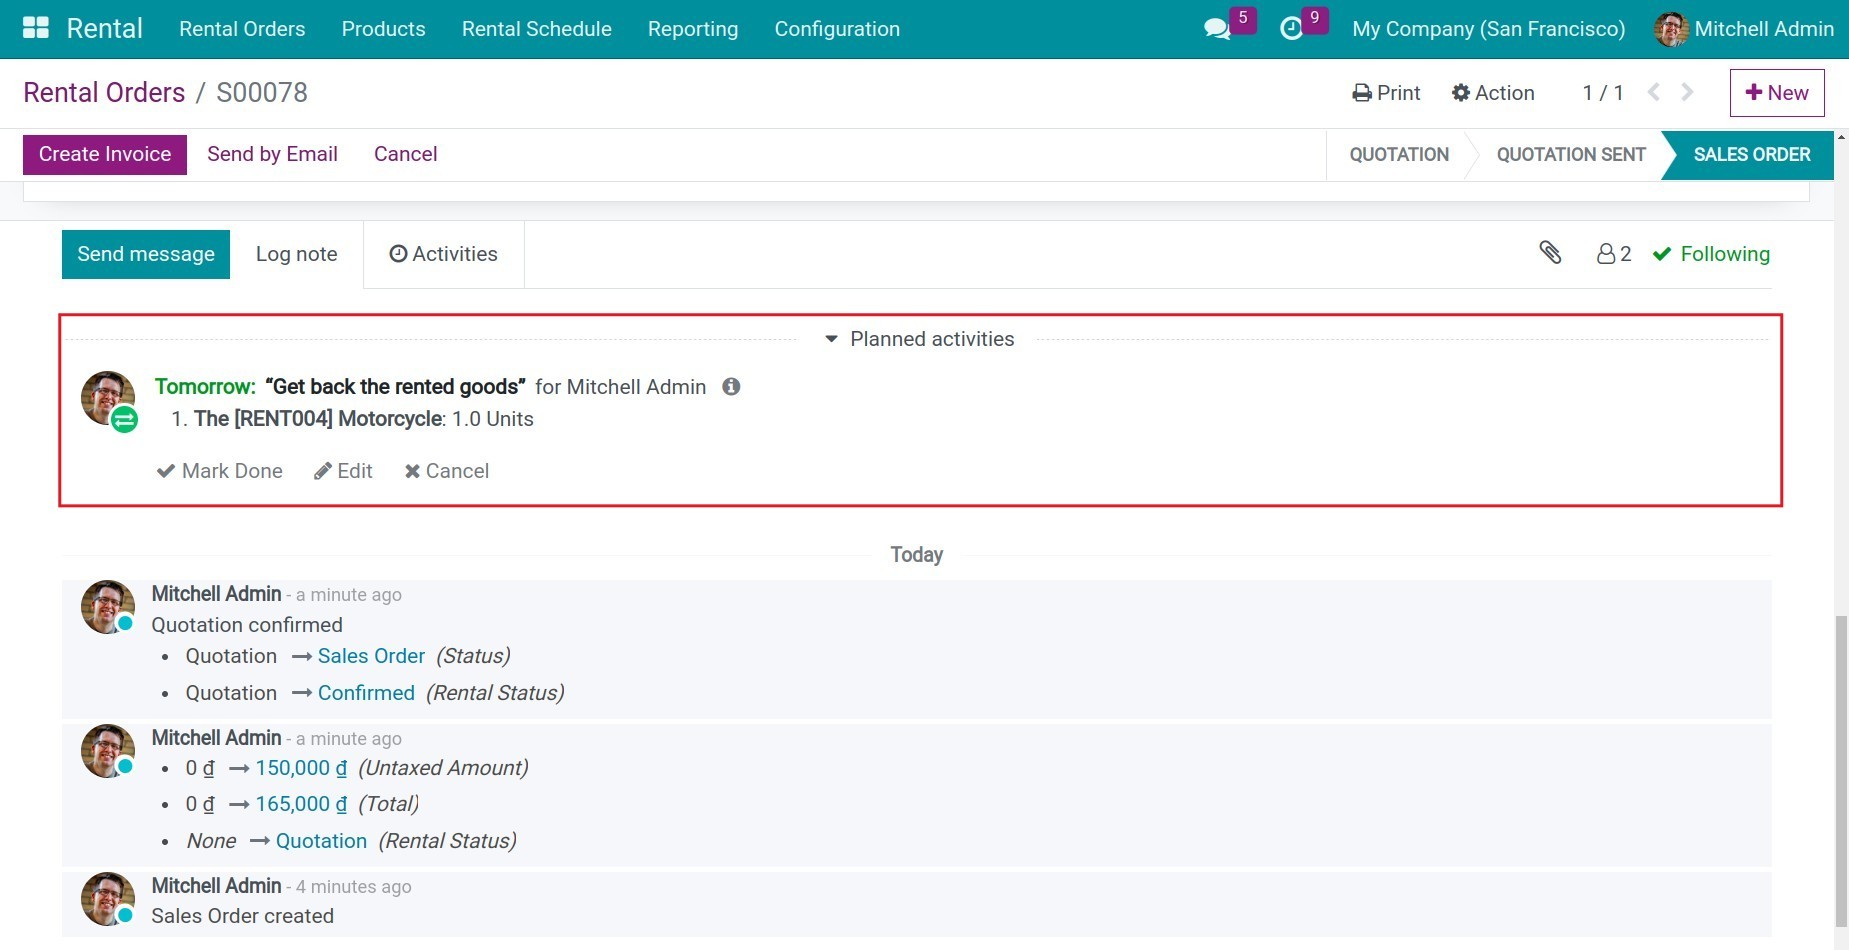Viewport: 1849px width, 950px height.
Task: Click the '150,000 ₫' untaxed amount
Action: (301, 768)
